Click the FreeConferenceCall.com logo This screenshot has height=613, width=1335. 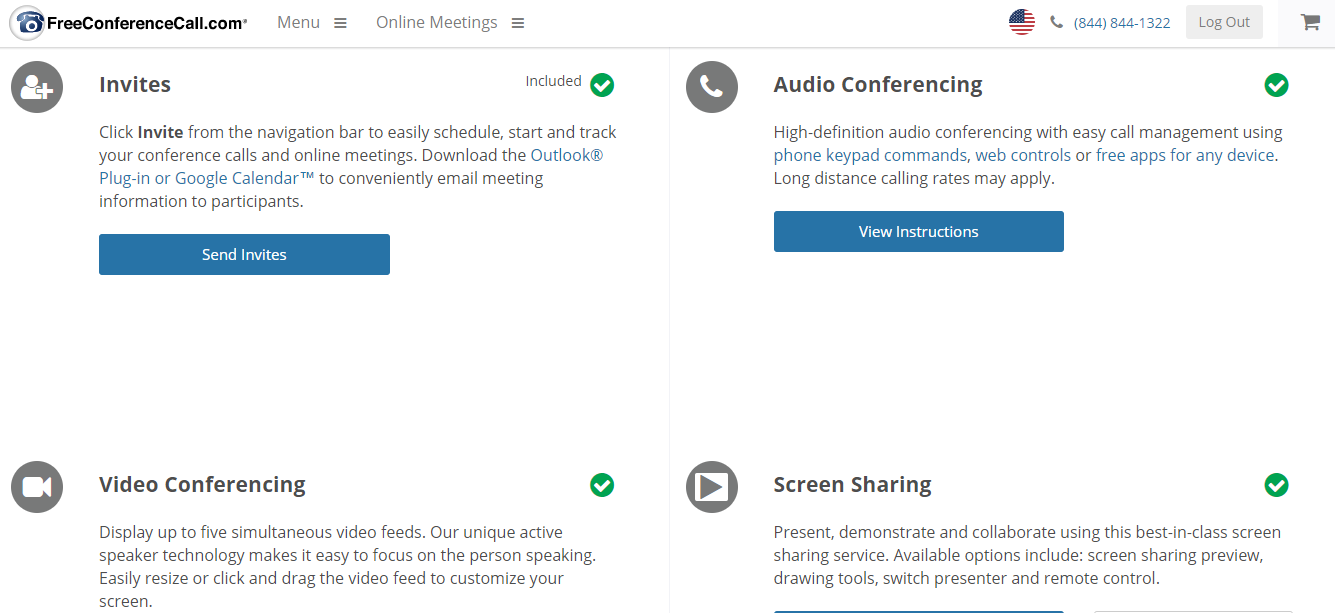[128, 23]
